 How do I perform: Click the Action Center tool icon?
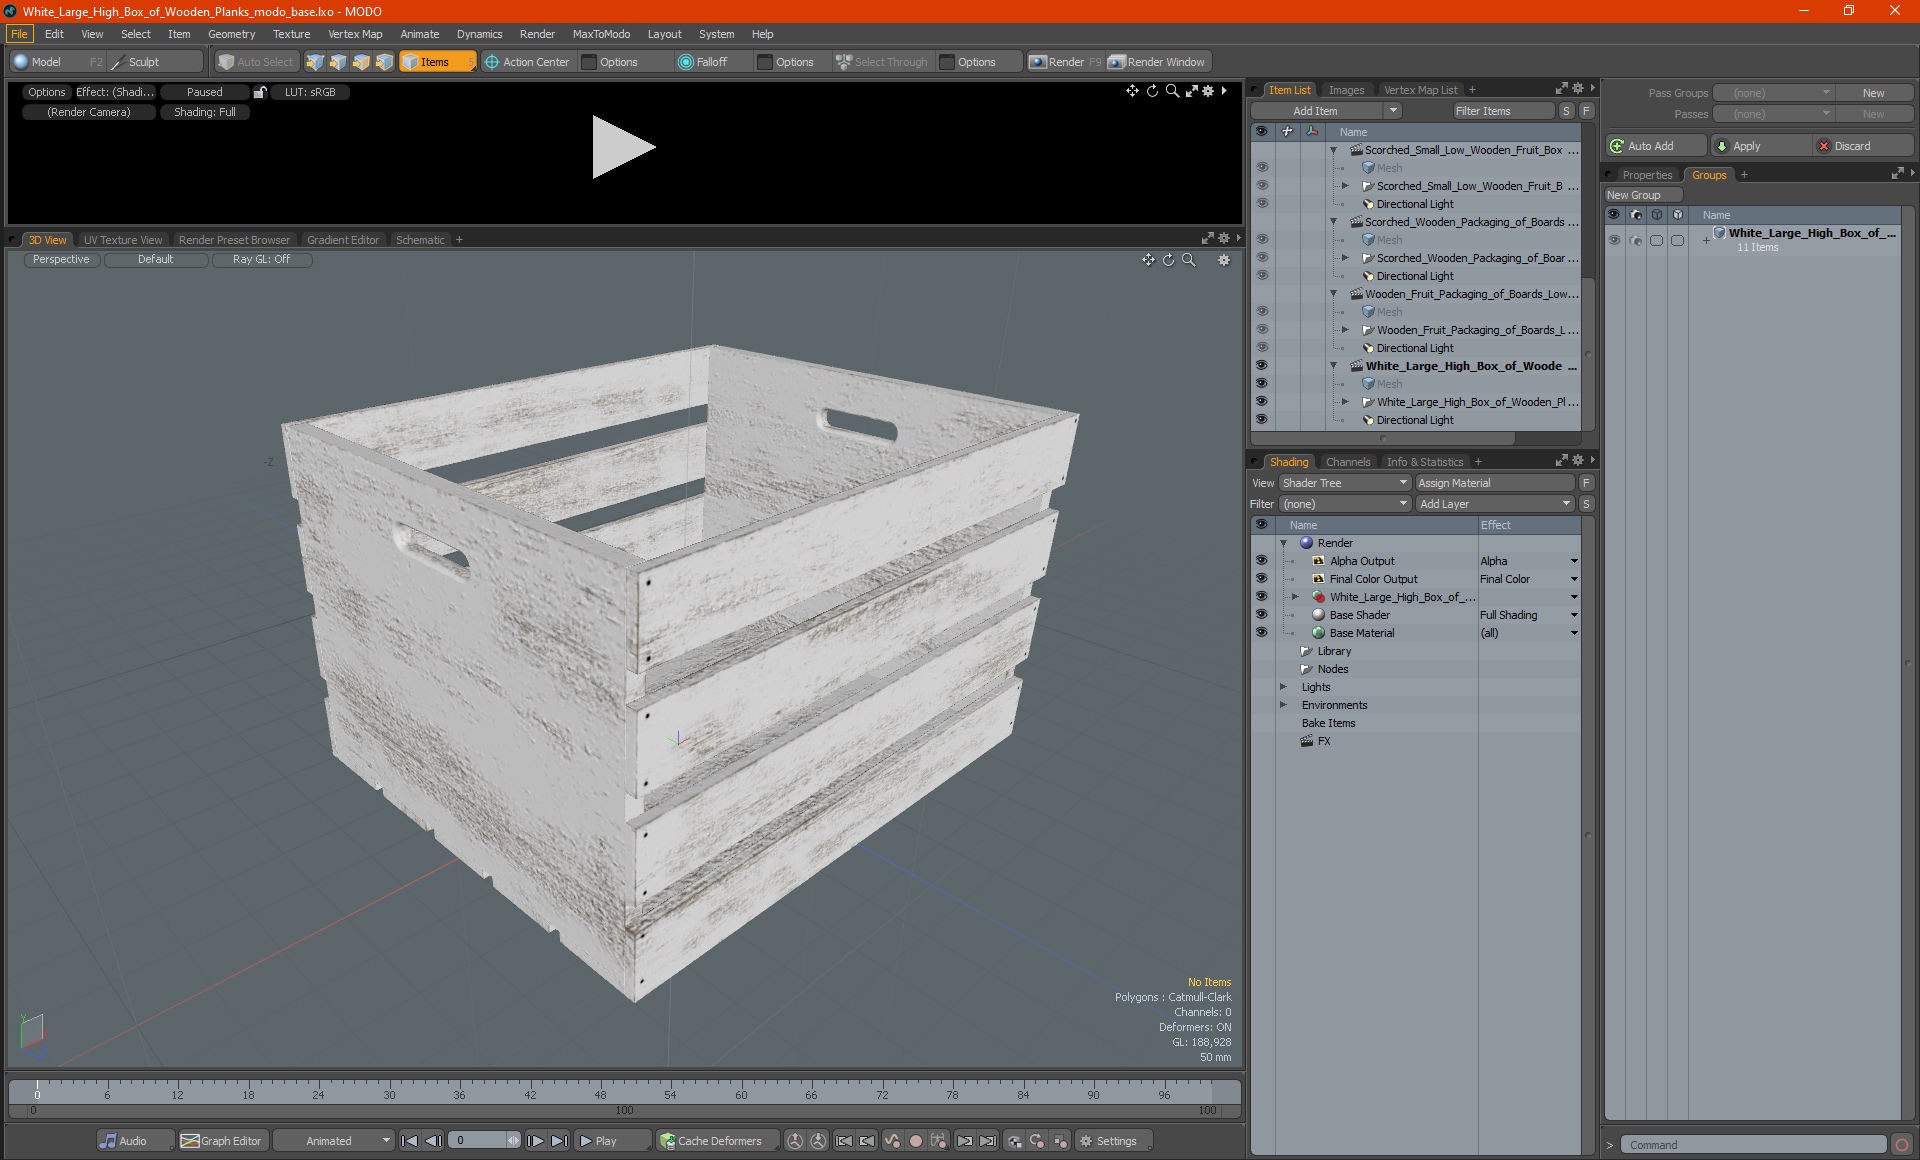tap(492, 62)
